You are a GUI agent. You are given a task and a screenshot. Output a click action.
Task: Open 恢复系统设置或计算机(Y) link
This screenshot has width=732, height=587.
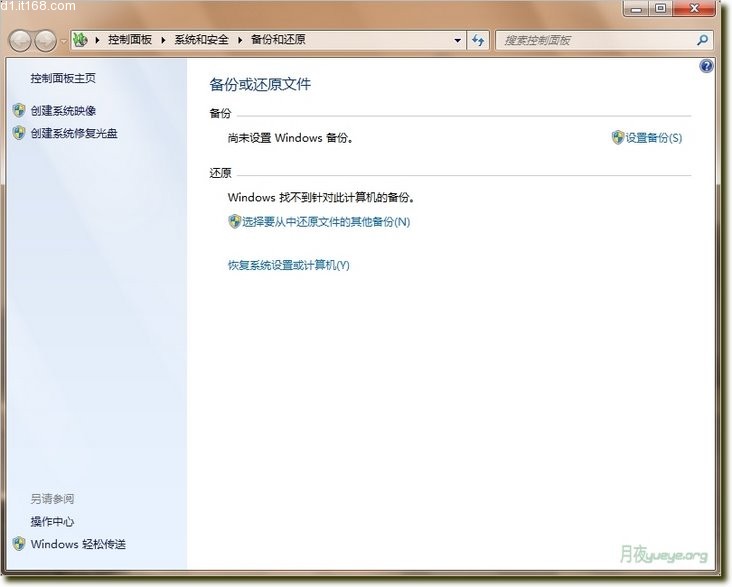coord(289,265)
